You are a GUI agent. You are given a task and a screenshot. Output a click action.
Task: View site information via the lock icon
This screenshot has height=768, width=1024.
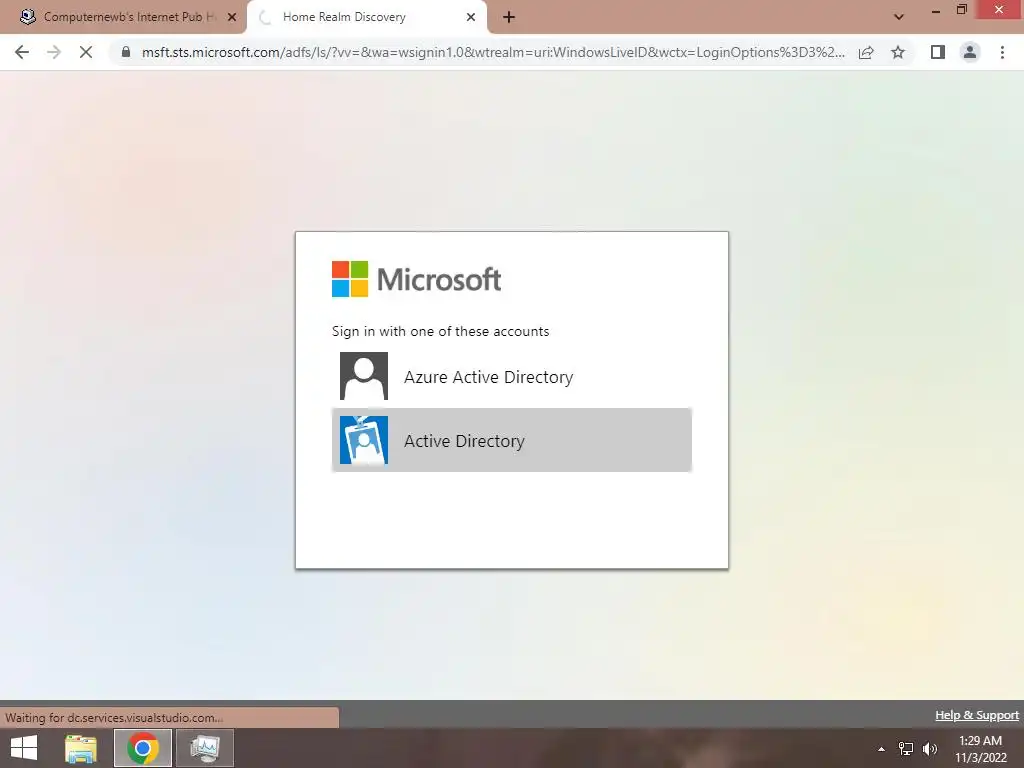pyautogui.click(x=126, y=52)
